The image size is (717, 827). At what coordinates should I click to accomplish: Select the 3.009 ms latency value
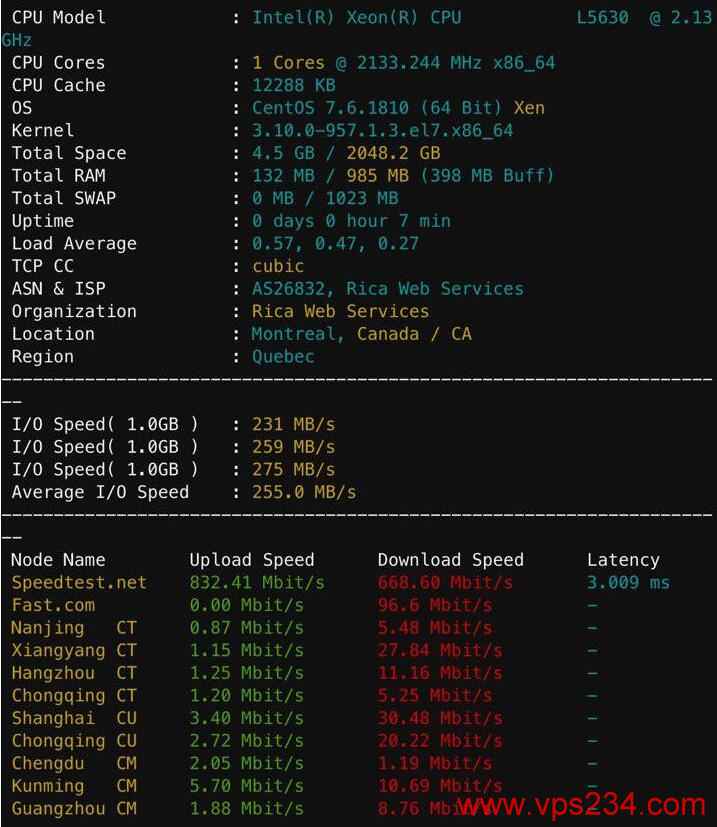click(x=628, y=583)
